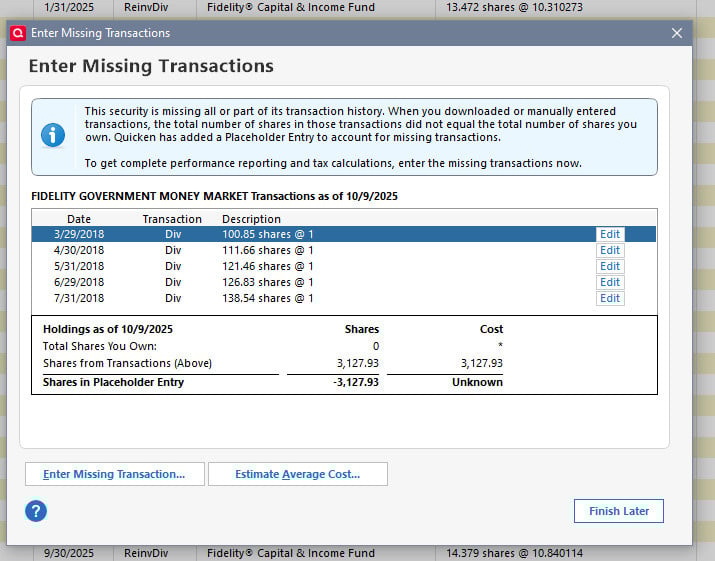The image size is (715, 561).
Task: Click the Total Shares You Own label
Action: pyautogui.click(x=100, y=346)
